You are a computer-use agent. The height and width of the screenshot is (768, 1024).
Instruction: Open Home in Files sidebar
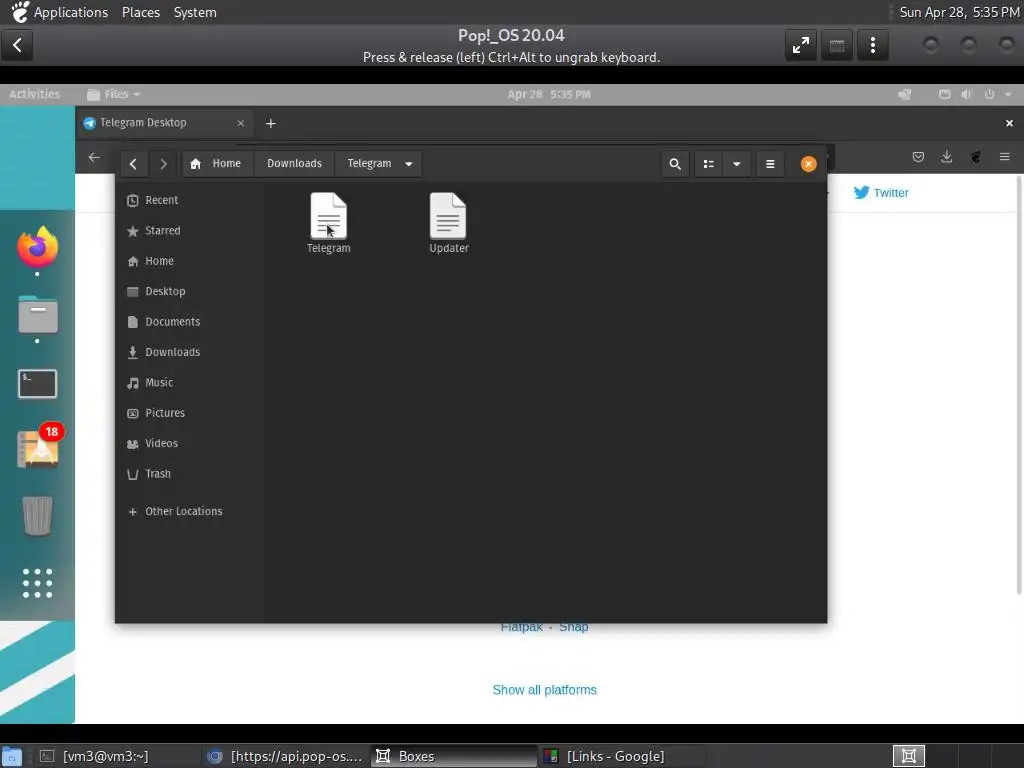pyautogui.click(x=189, y=261)
